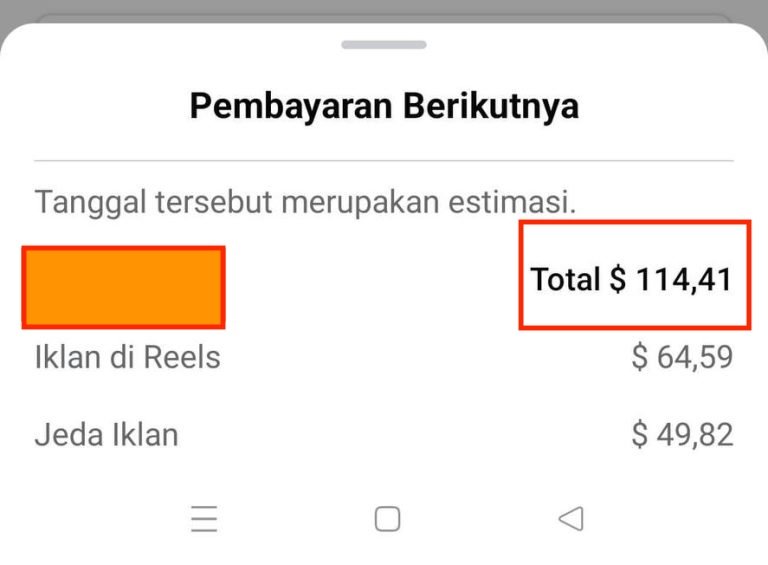This screenshot has height=565, width=768.
Task: Click the Pembayaran Berikutnya heading
Action: pyautogui.click(x=384, y=106)
